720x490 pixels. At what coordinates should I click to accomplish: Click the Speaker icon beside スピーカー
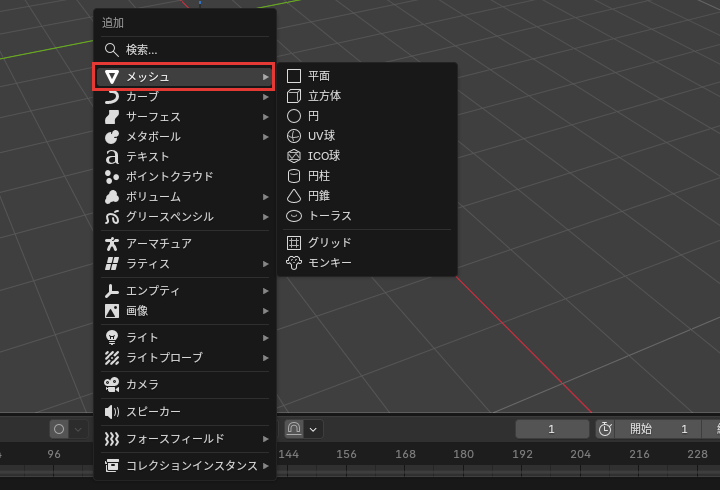tap(112, 411)
